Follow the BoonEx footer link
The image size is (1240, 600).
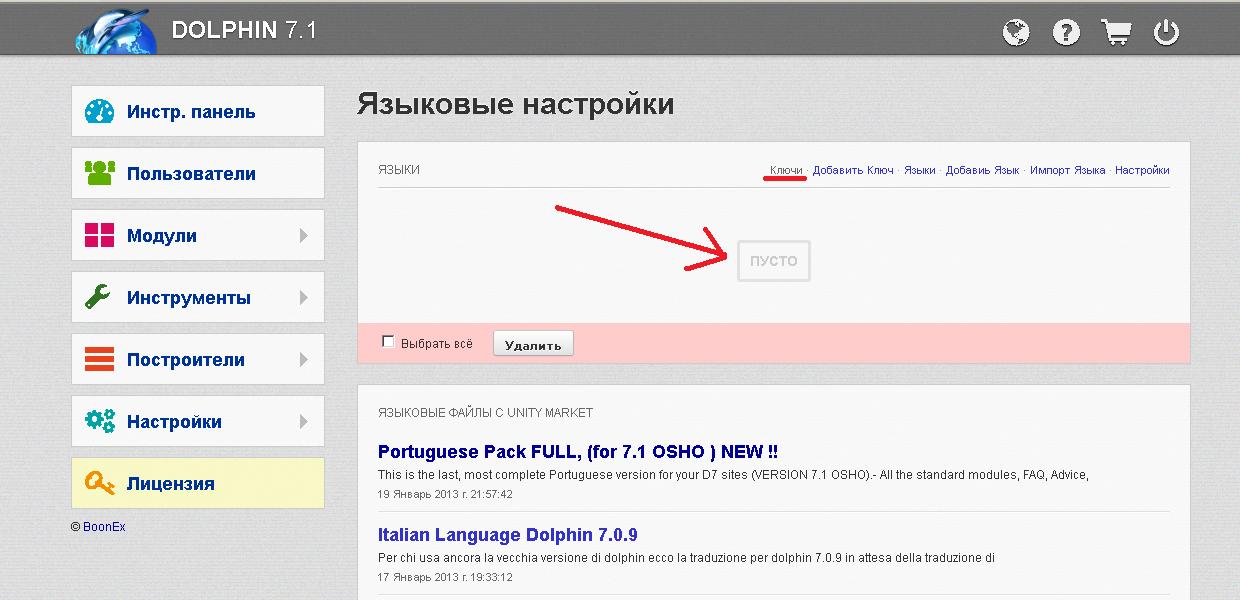(104, 526)
